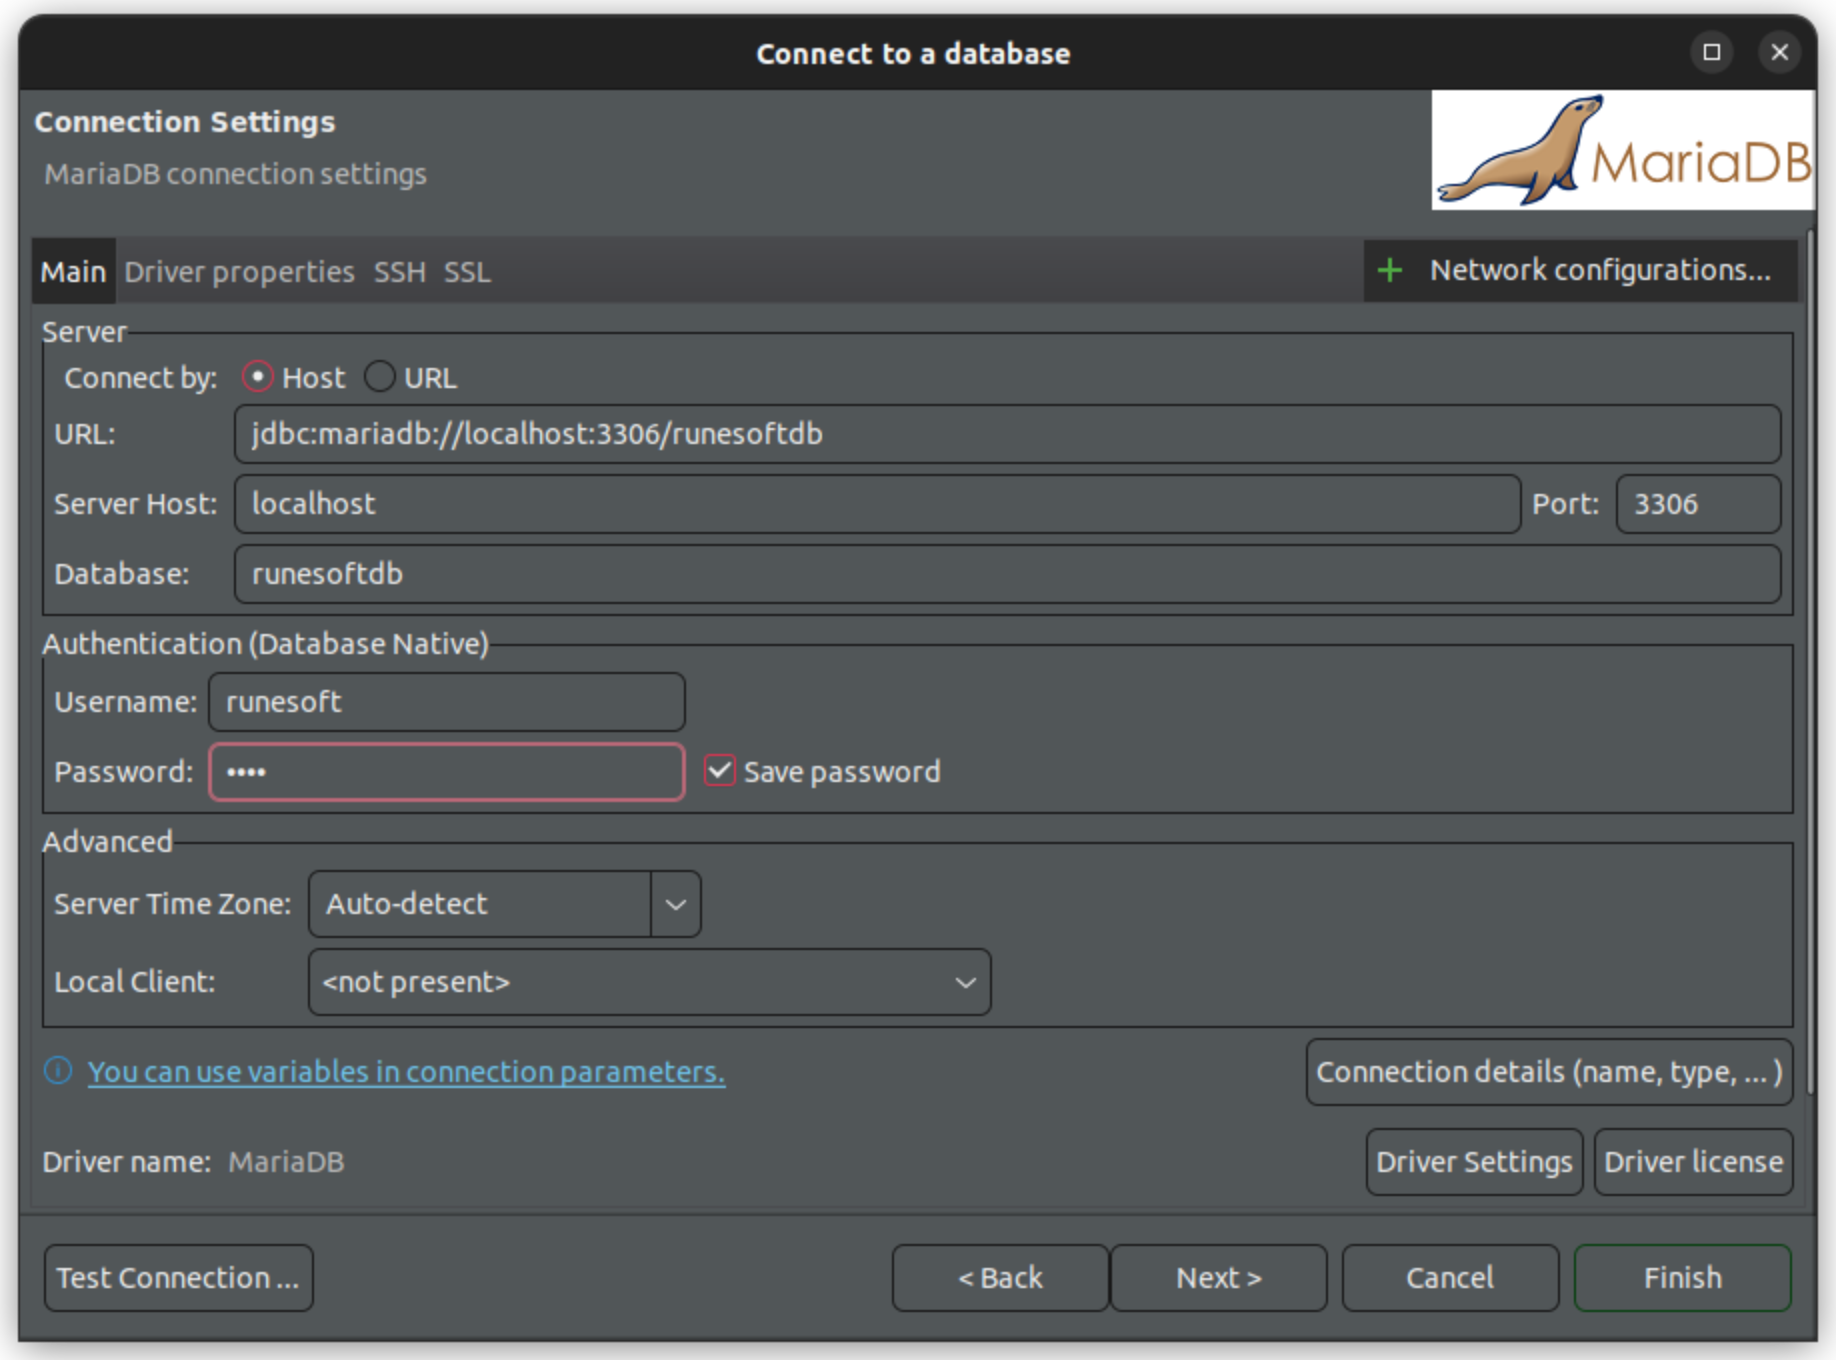Go to the SSL tab

pyautogui.click(x=467, y=272)
